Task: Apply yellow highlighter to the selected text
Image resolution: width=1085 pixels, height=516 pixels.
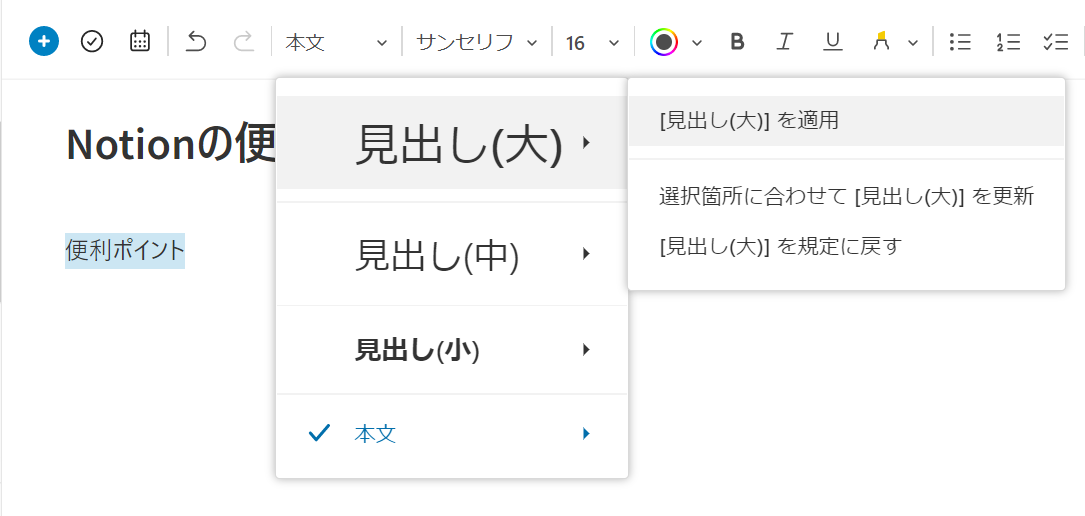Action: [x=881, y=42]
